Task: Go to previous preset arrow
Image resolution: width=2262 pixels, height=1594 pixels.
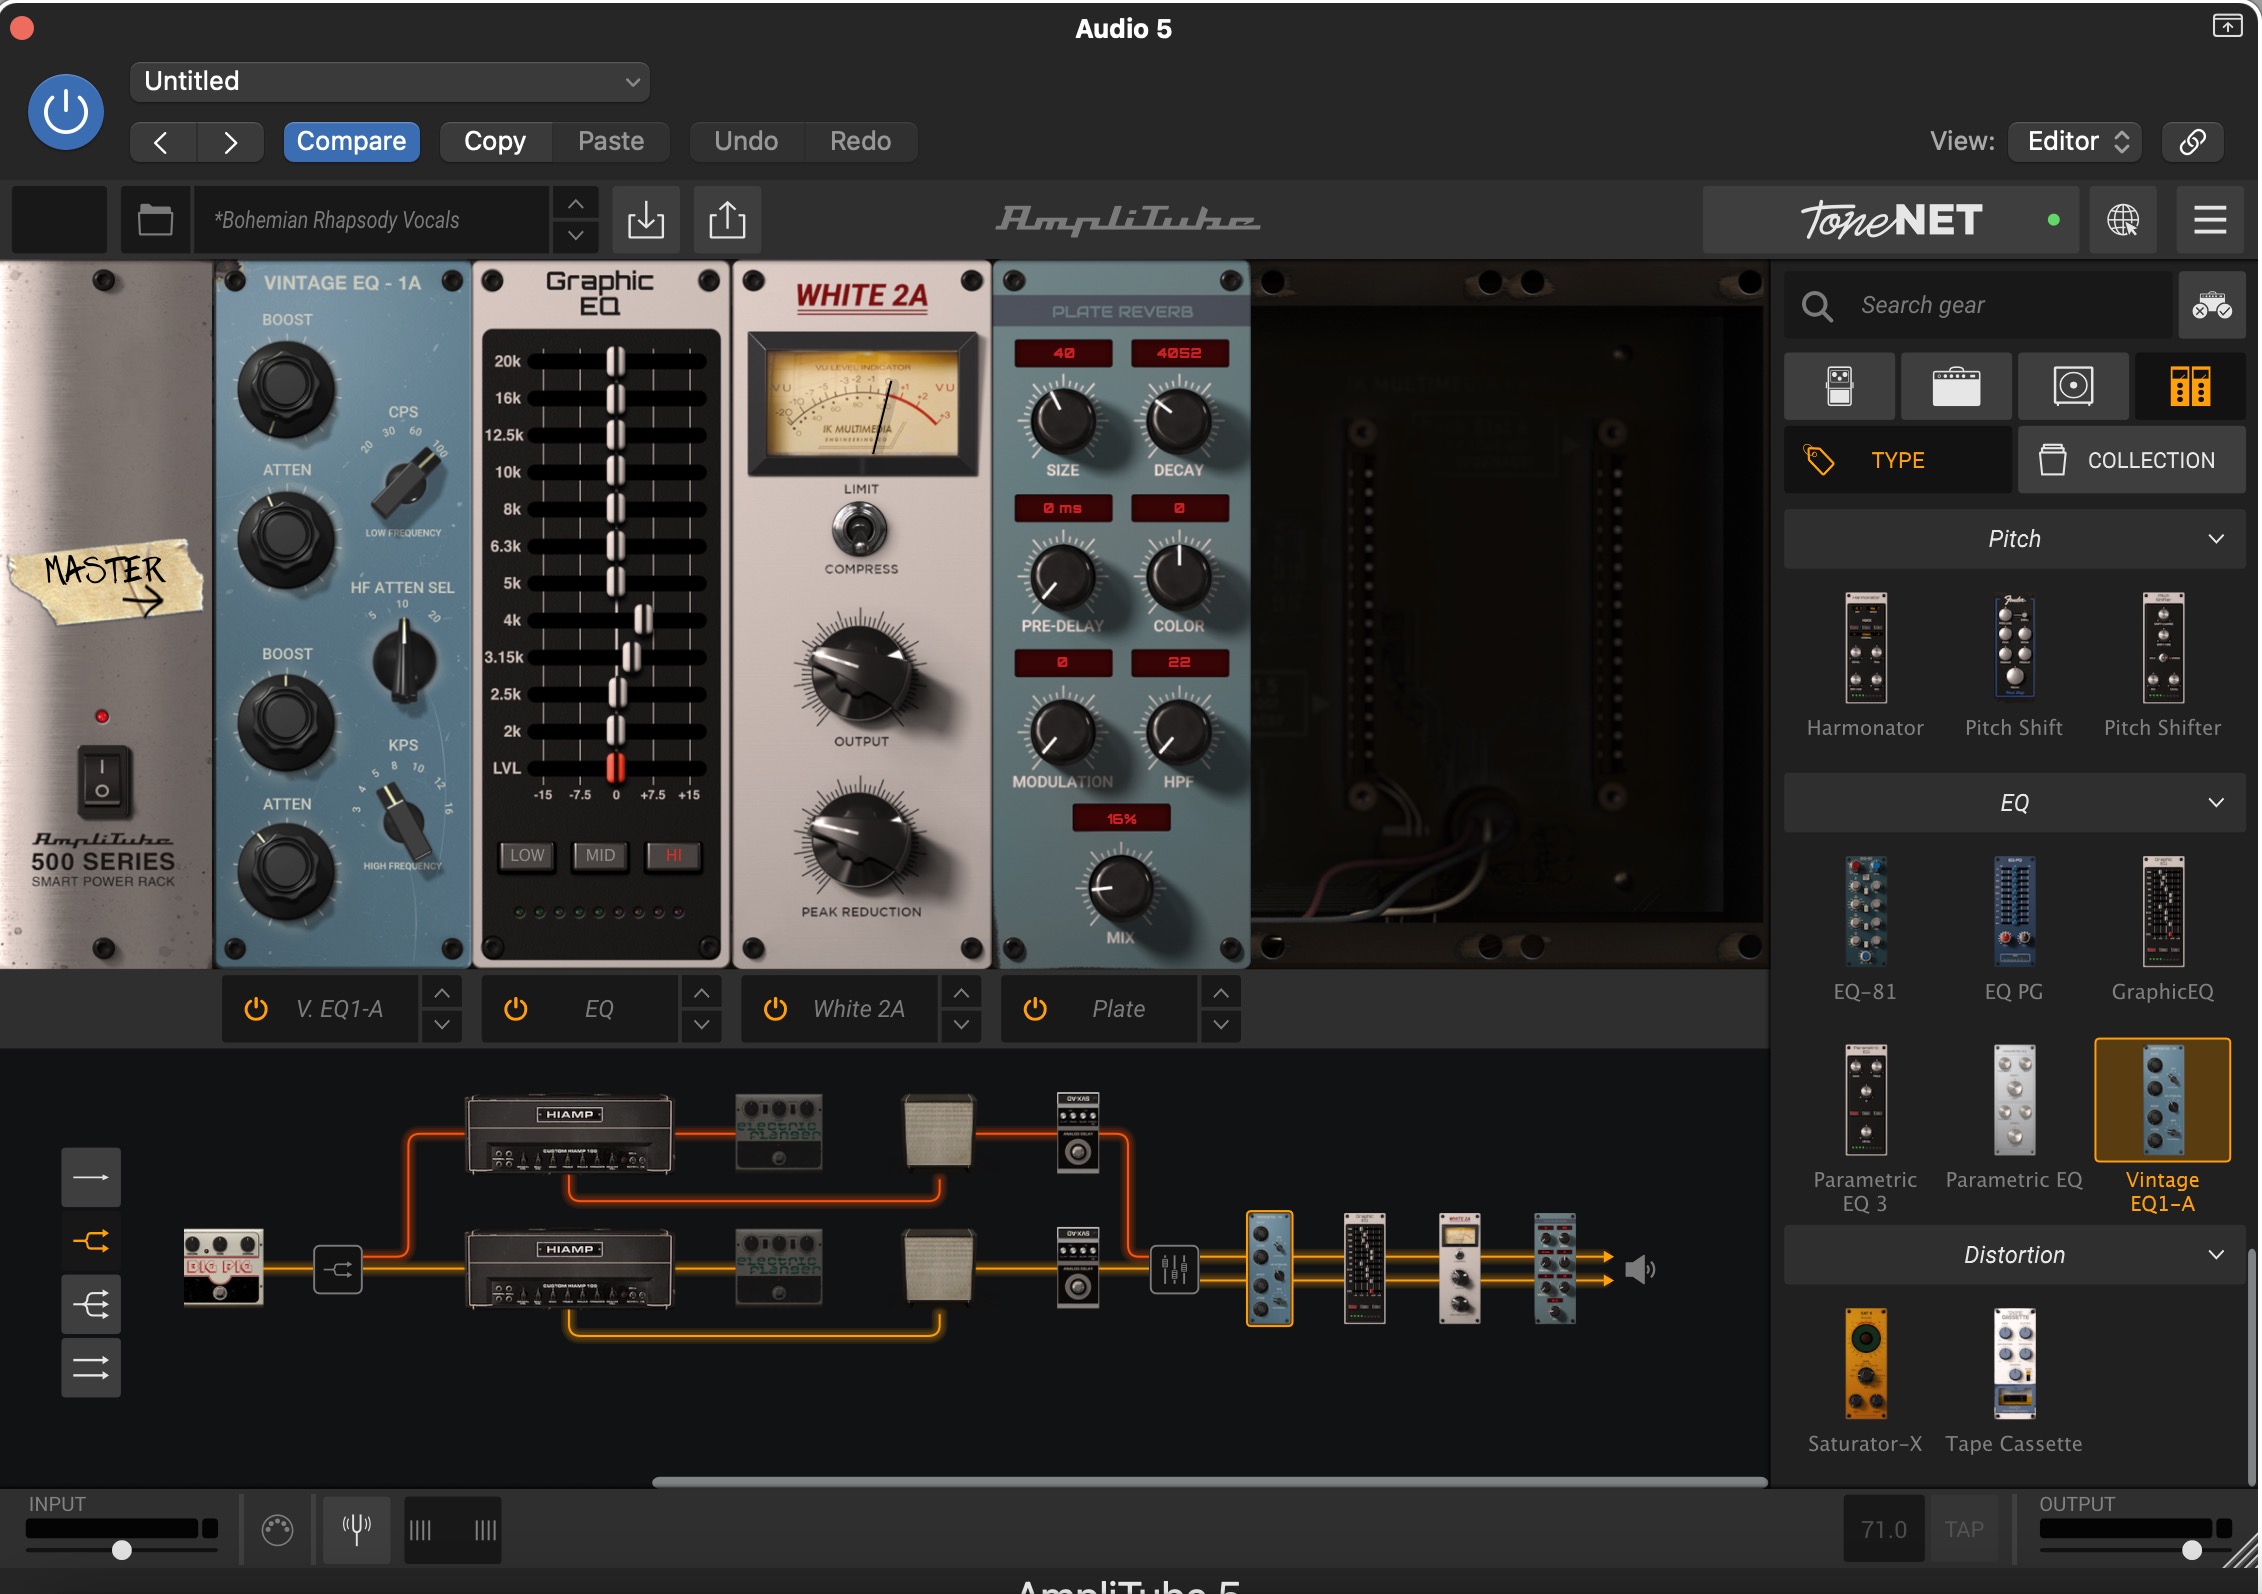Action: (x=162, y=142)
